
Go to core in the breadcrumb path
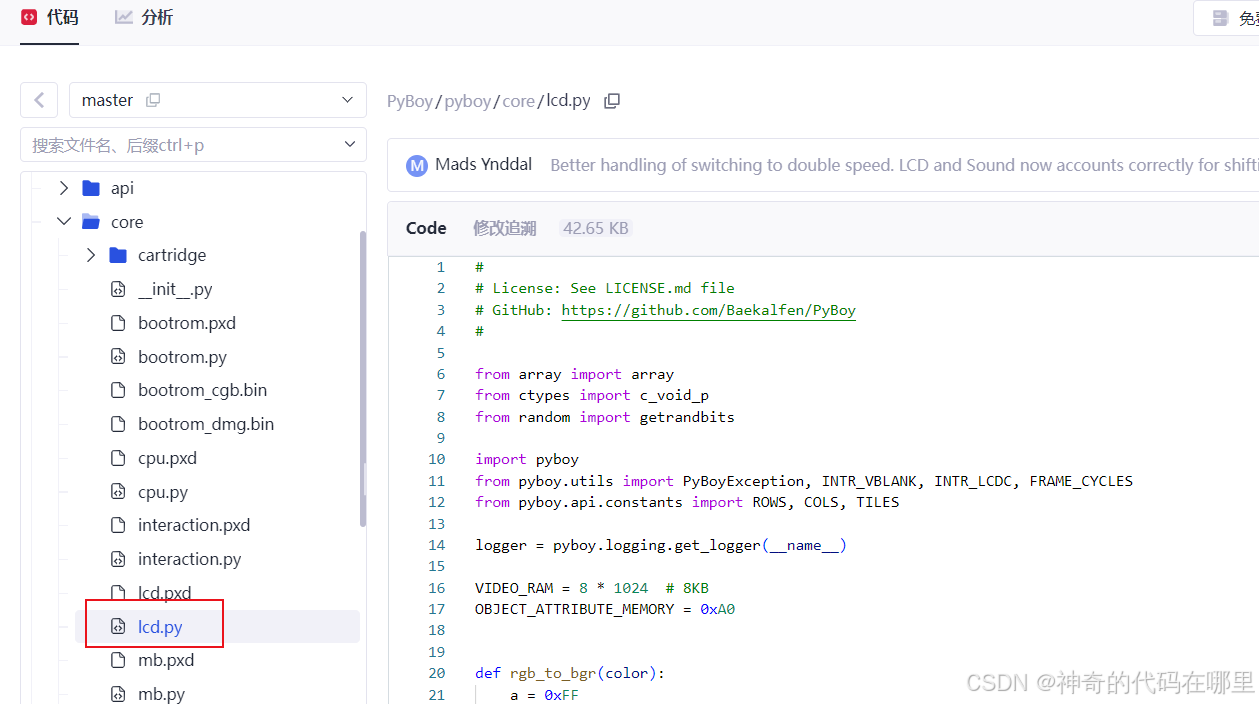(x=519, y=101)
